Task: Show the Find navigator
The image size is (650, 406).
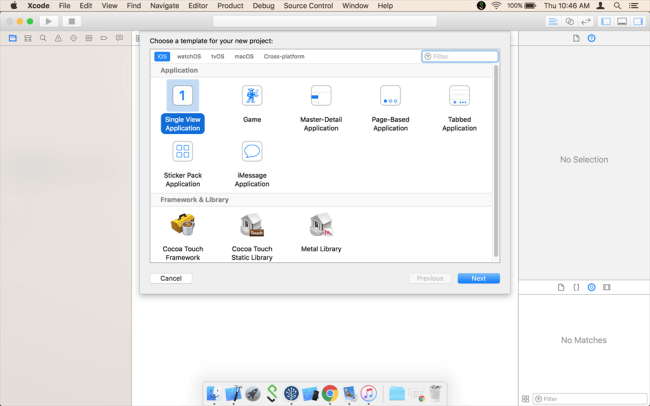Action: pos(43,38)
